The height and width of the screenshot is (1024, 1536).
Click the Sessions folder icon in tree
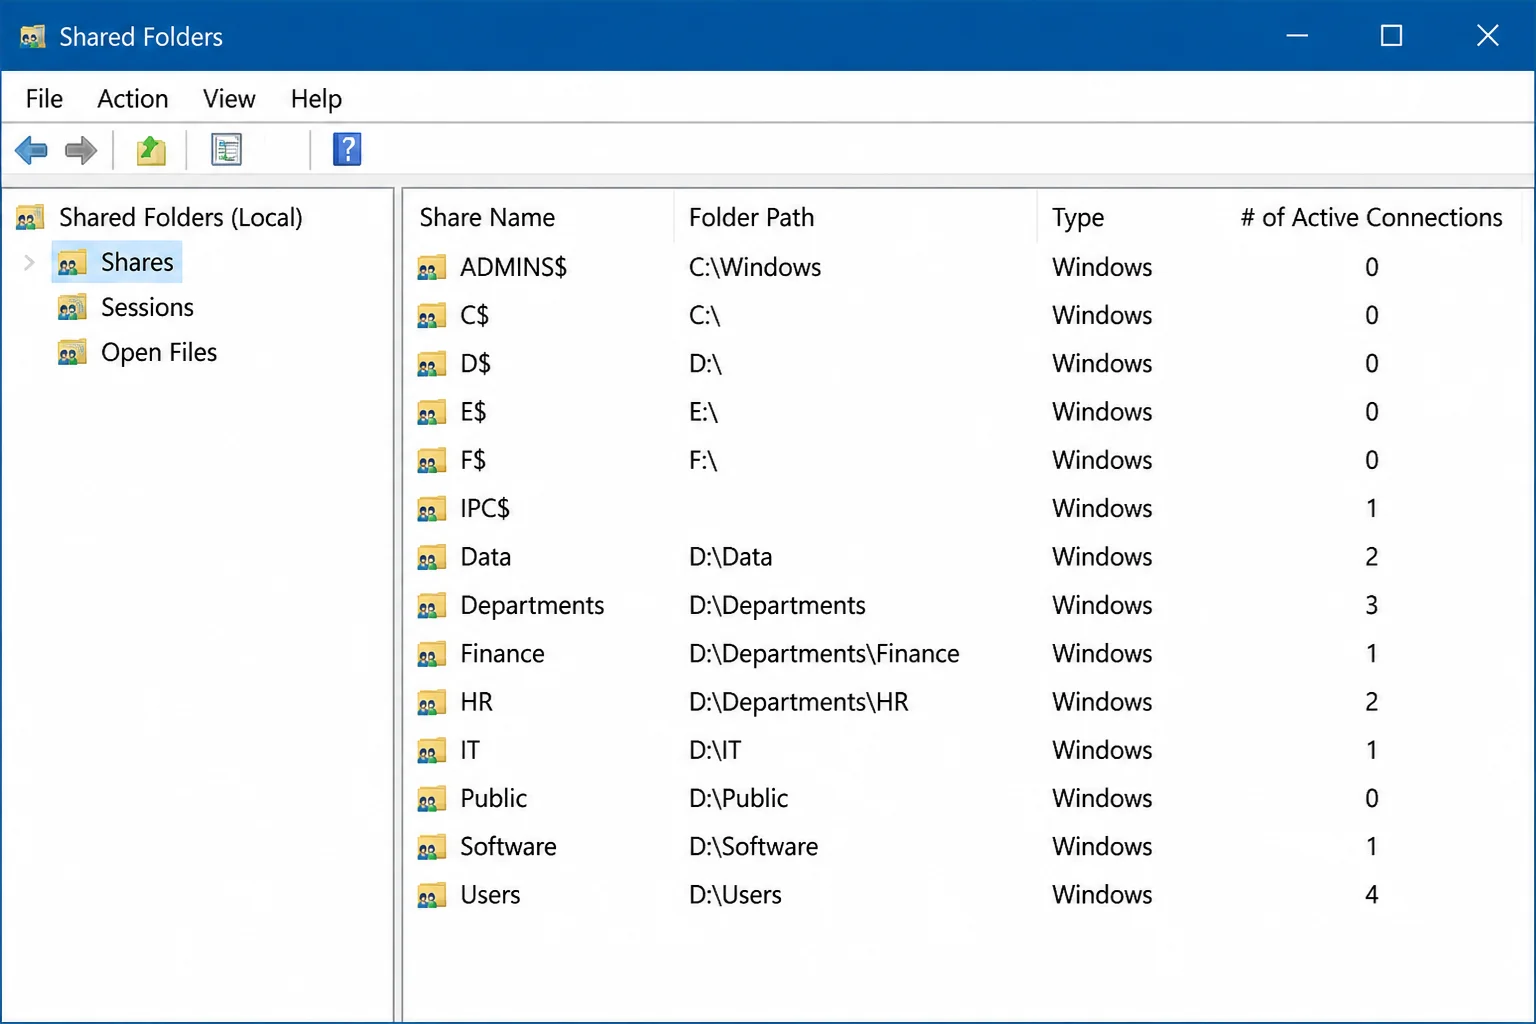72,308
